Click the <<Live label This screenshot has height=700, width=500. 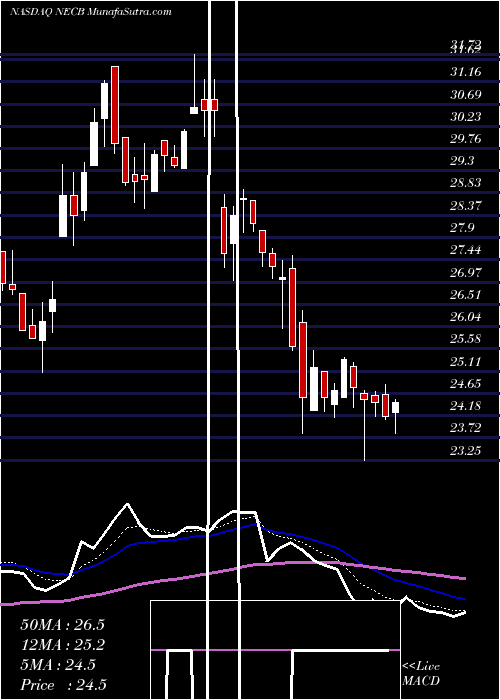tap(421, 667)
